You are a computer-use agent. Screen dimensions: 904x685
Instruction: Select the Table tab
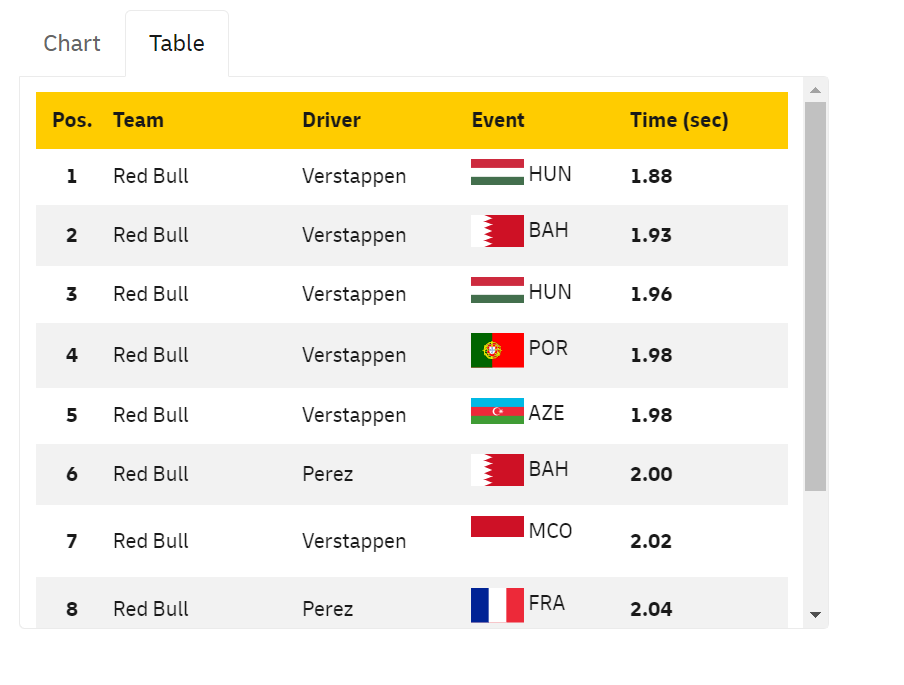click(177, 44)
